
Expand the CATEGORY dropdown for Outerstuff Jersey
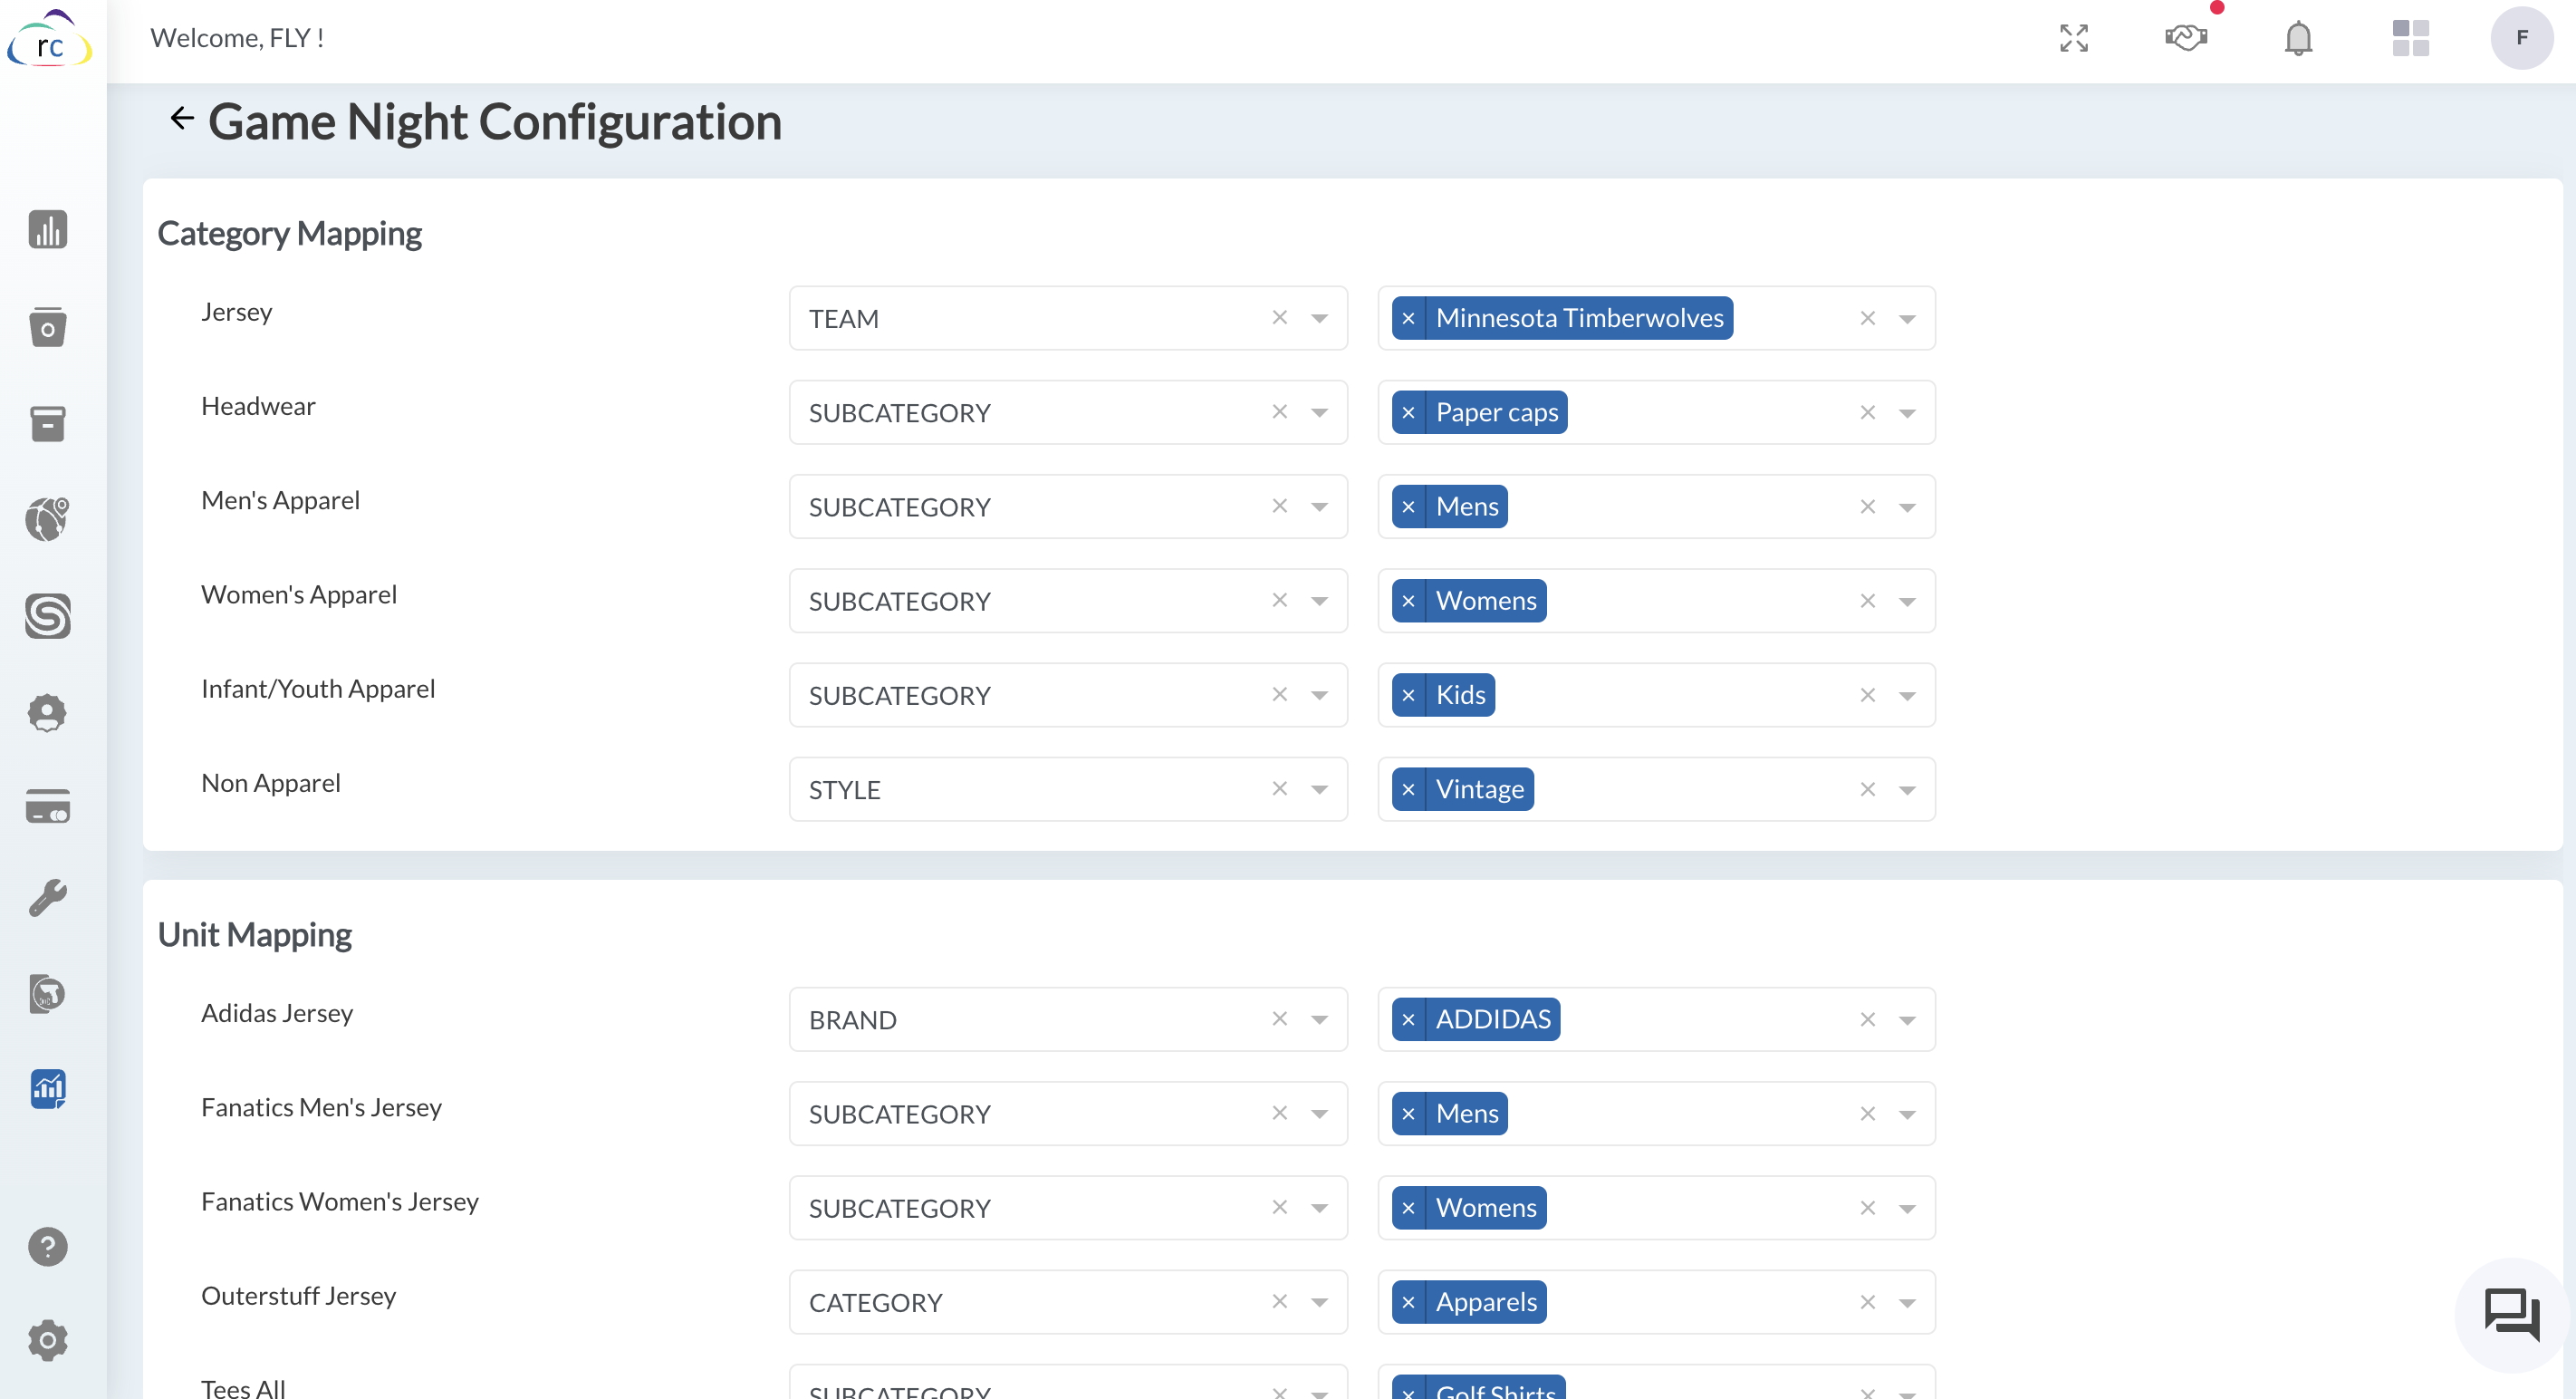(x=1319, y=1302)
